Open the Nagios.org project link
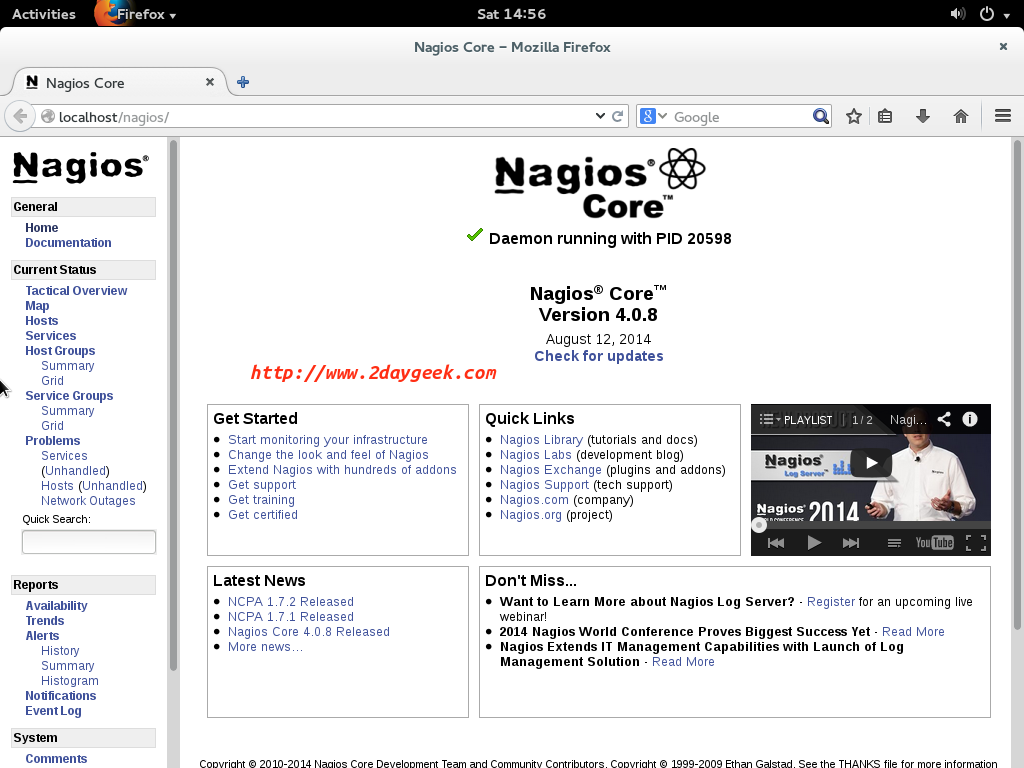The width and height of the screenshot is (1024, 768). [x=531, y=515]
